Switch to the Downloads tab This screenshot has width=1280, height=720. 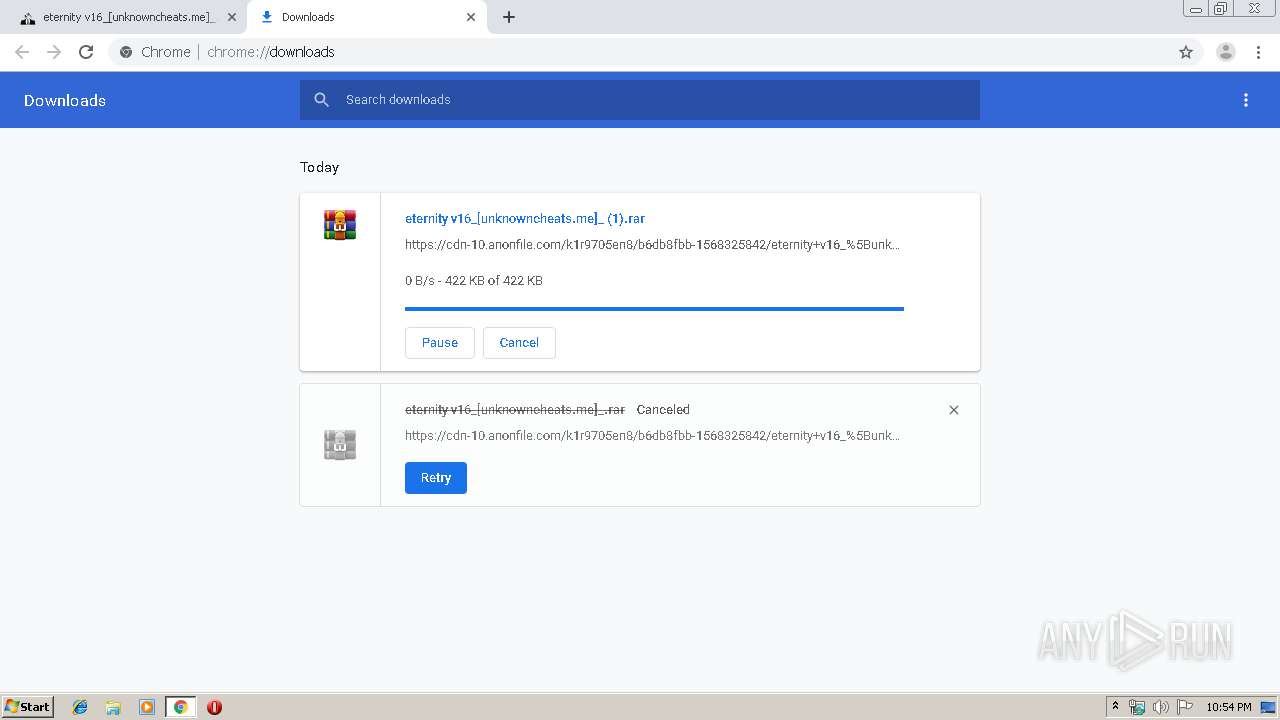366,17
